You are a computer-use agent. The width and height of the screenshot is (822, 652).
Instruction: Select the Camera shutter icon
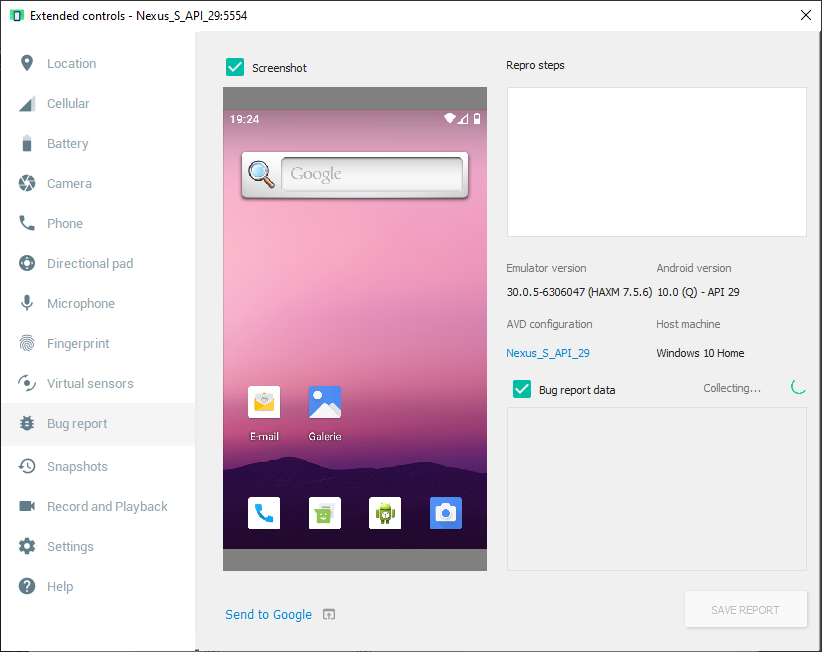pyautogui.click(x=27, y=183)
